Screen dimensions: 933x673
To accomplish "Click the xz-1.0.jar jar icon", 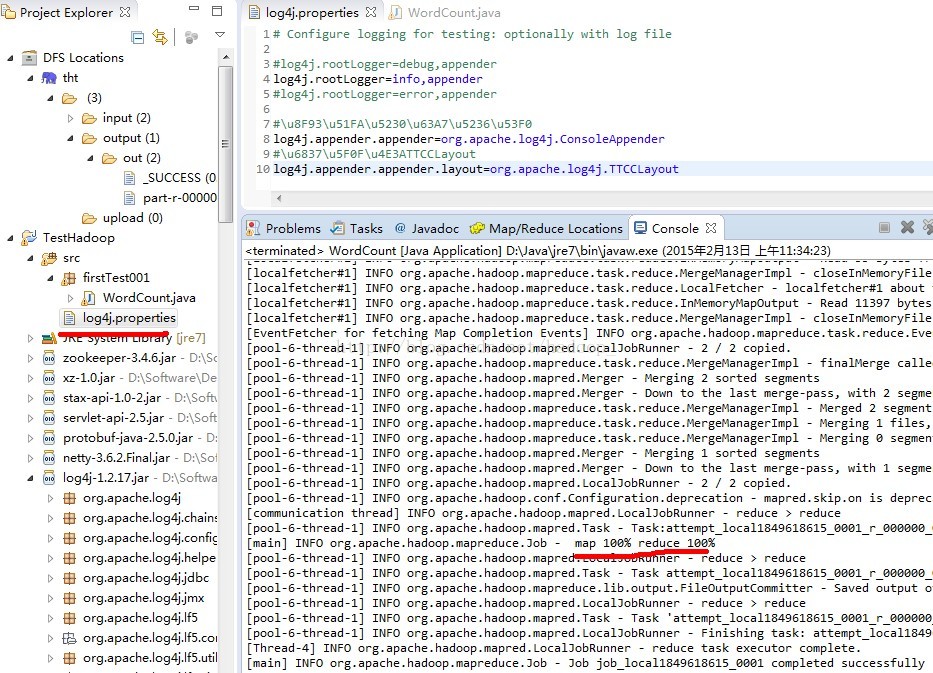I will [49, 378].
